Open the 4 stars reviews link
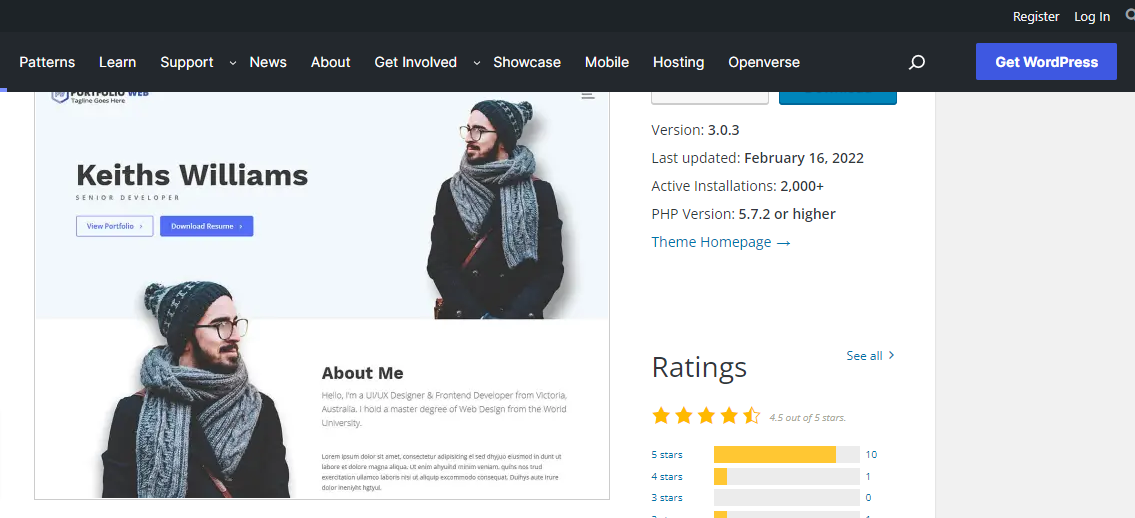Screen dimensions: 1135x518 (x=667, y=476)
